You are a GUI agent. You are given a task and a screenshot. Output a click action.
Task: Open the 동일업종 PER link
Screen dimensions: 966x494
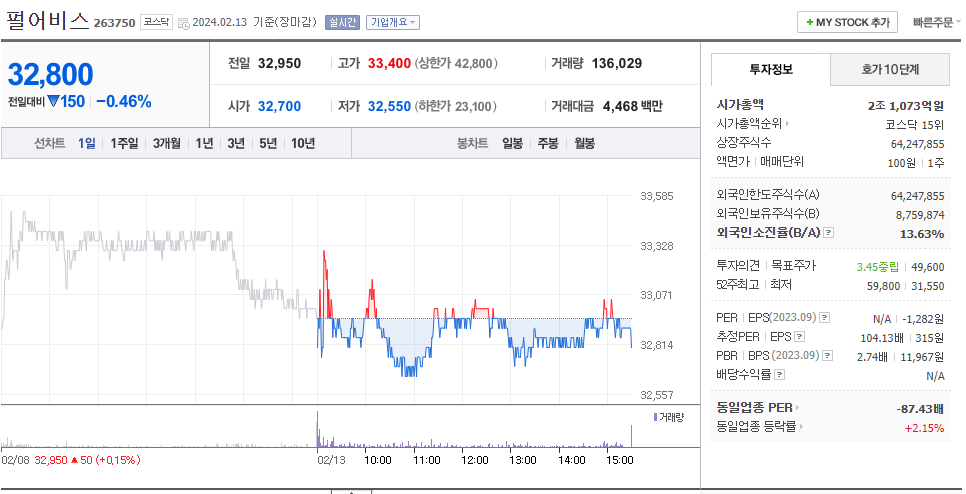click(x=754, y=408)
